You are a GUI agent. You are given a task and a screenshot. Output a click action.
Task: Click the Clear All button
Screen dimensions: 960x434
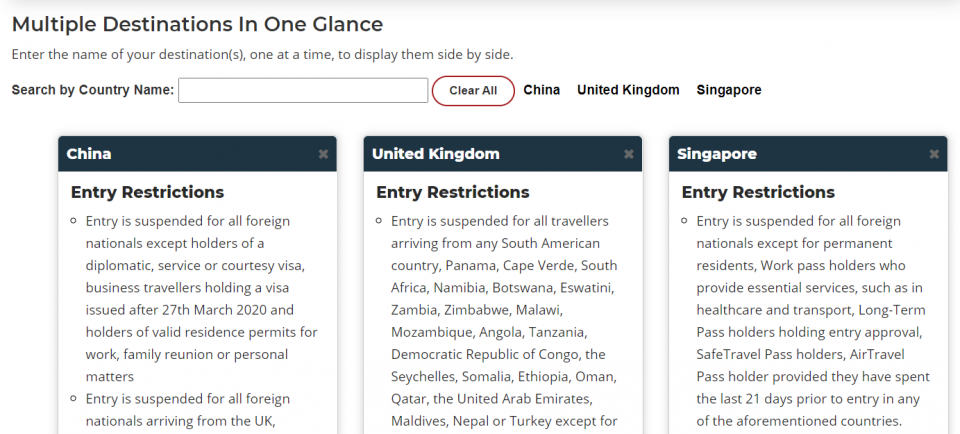tap(473, 91)
